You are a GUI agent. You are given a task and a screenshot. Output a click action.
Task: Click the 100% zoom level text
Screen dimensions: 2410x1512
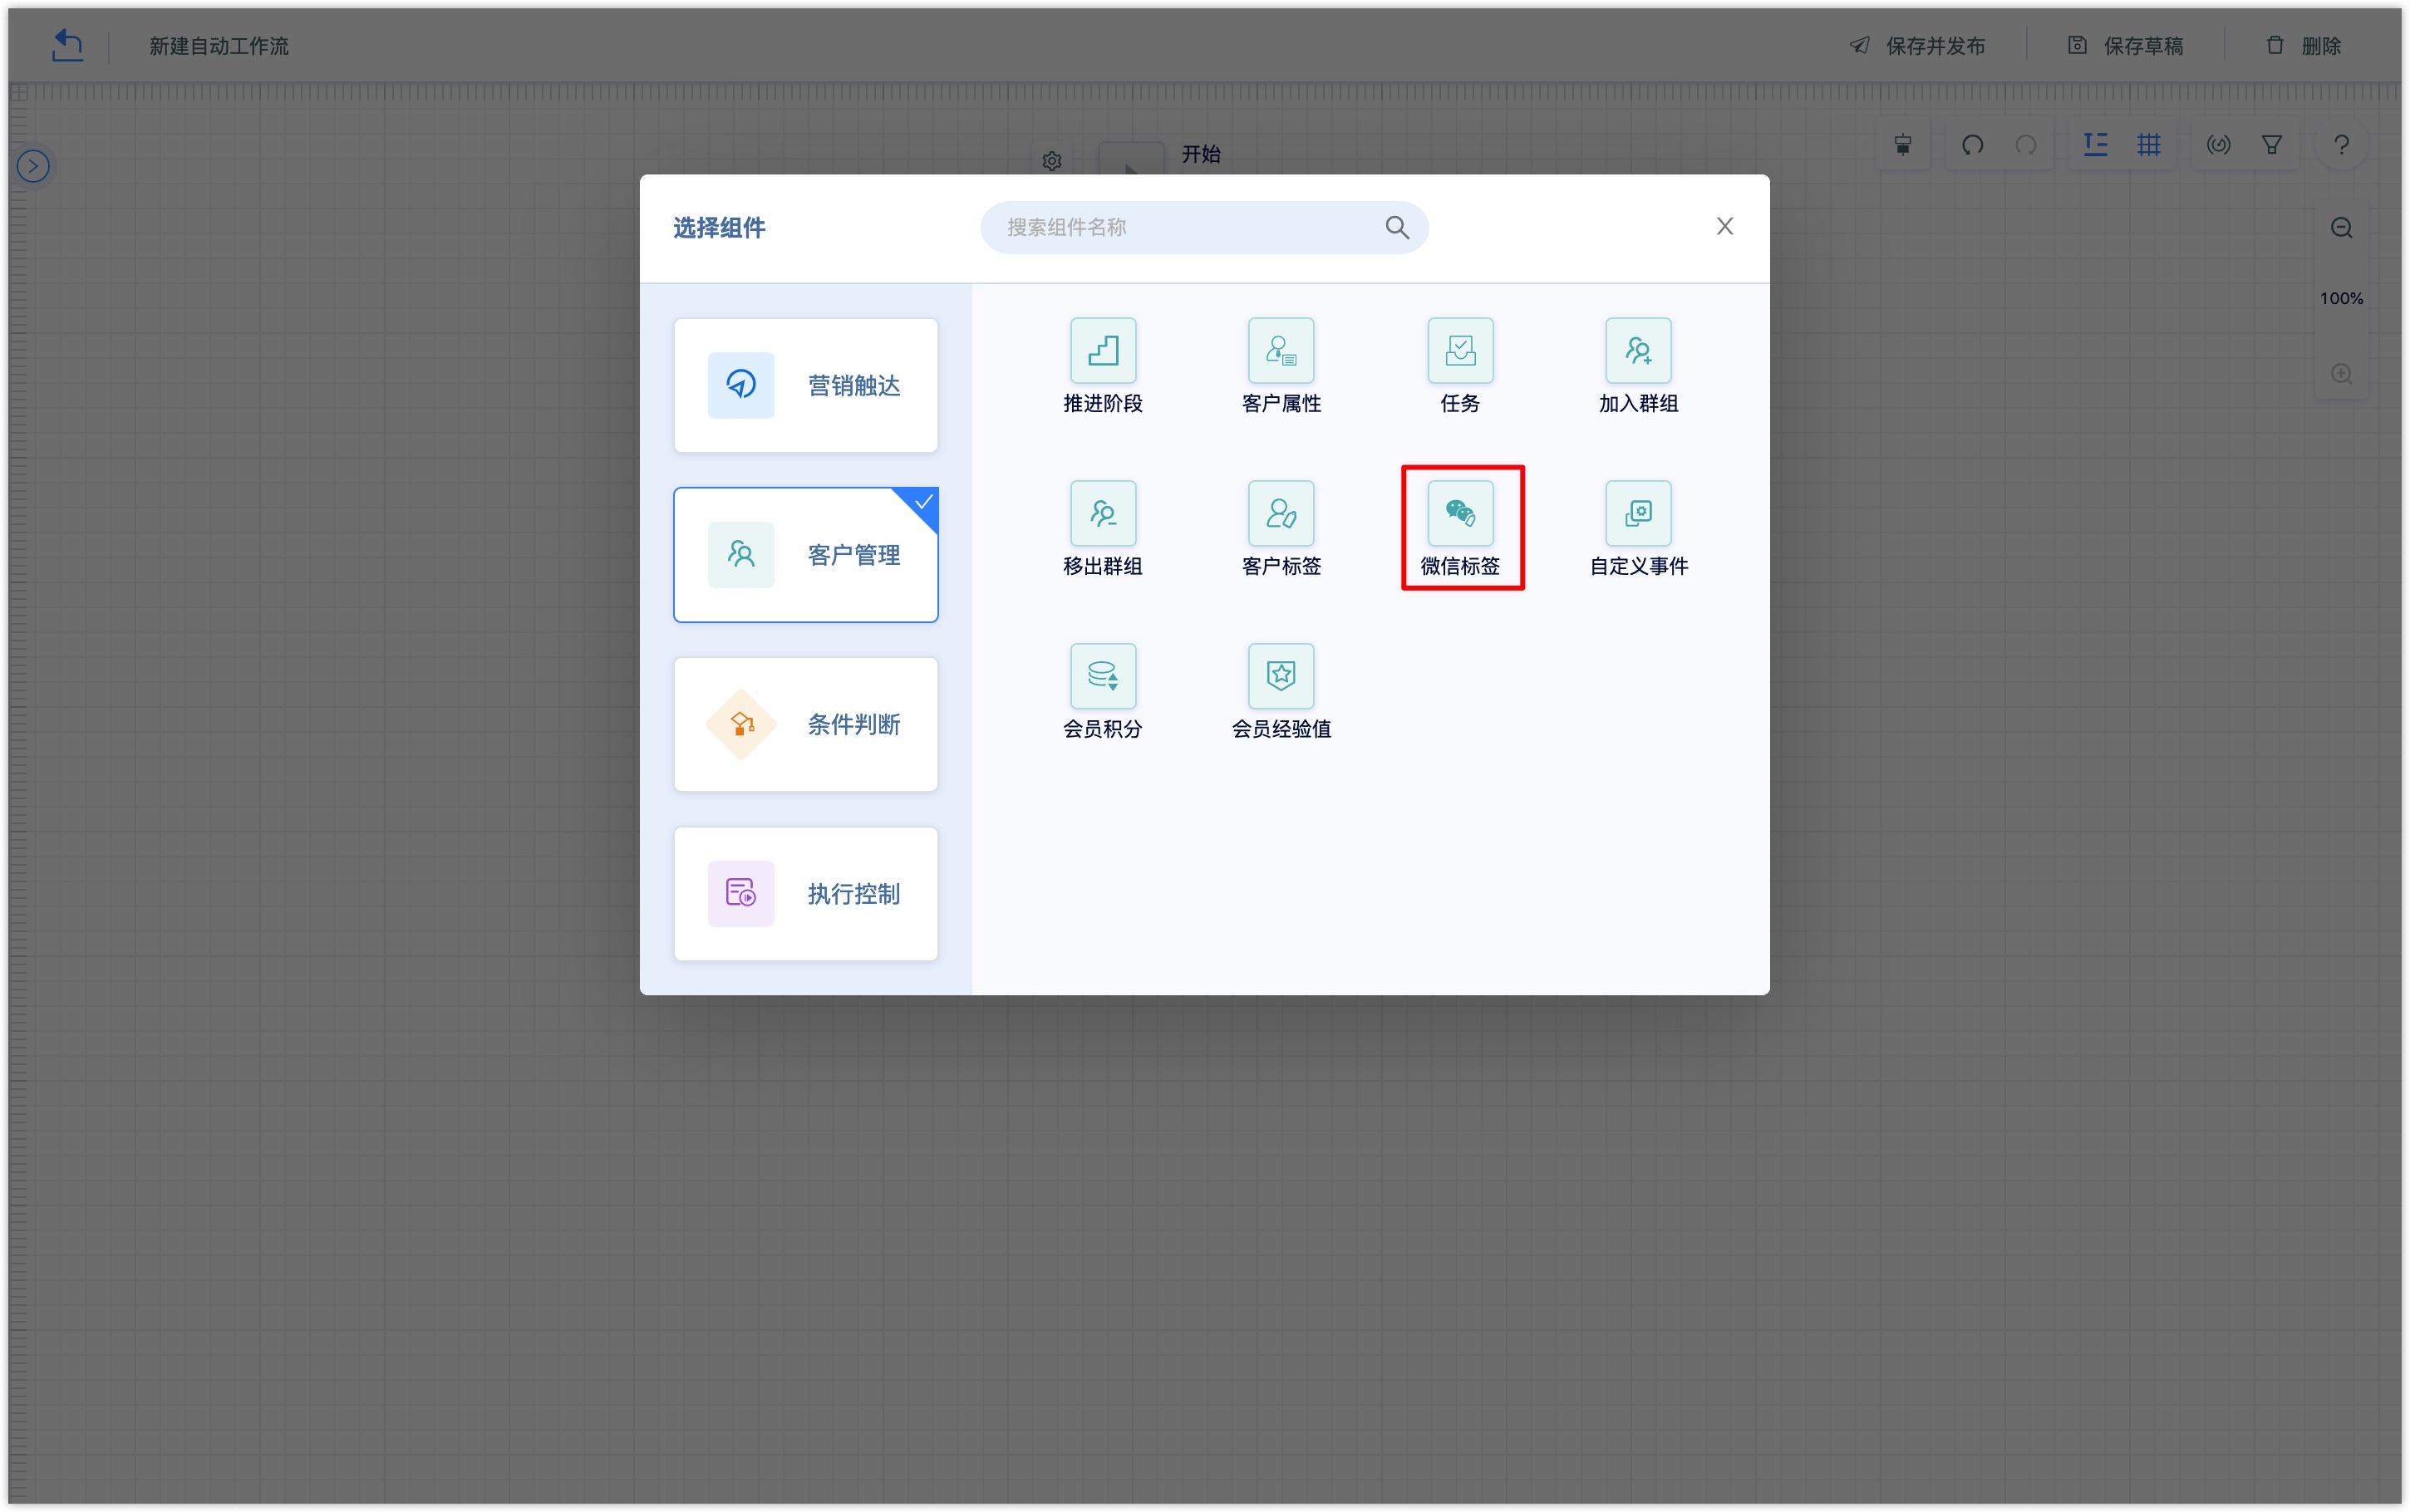coord(2341,298)
